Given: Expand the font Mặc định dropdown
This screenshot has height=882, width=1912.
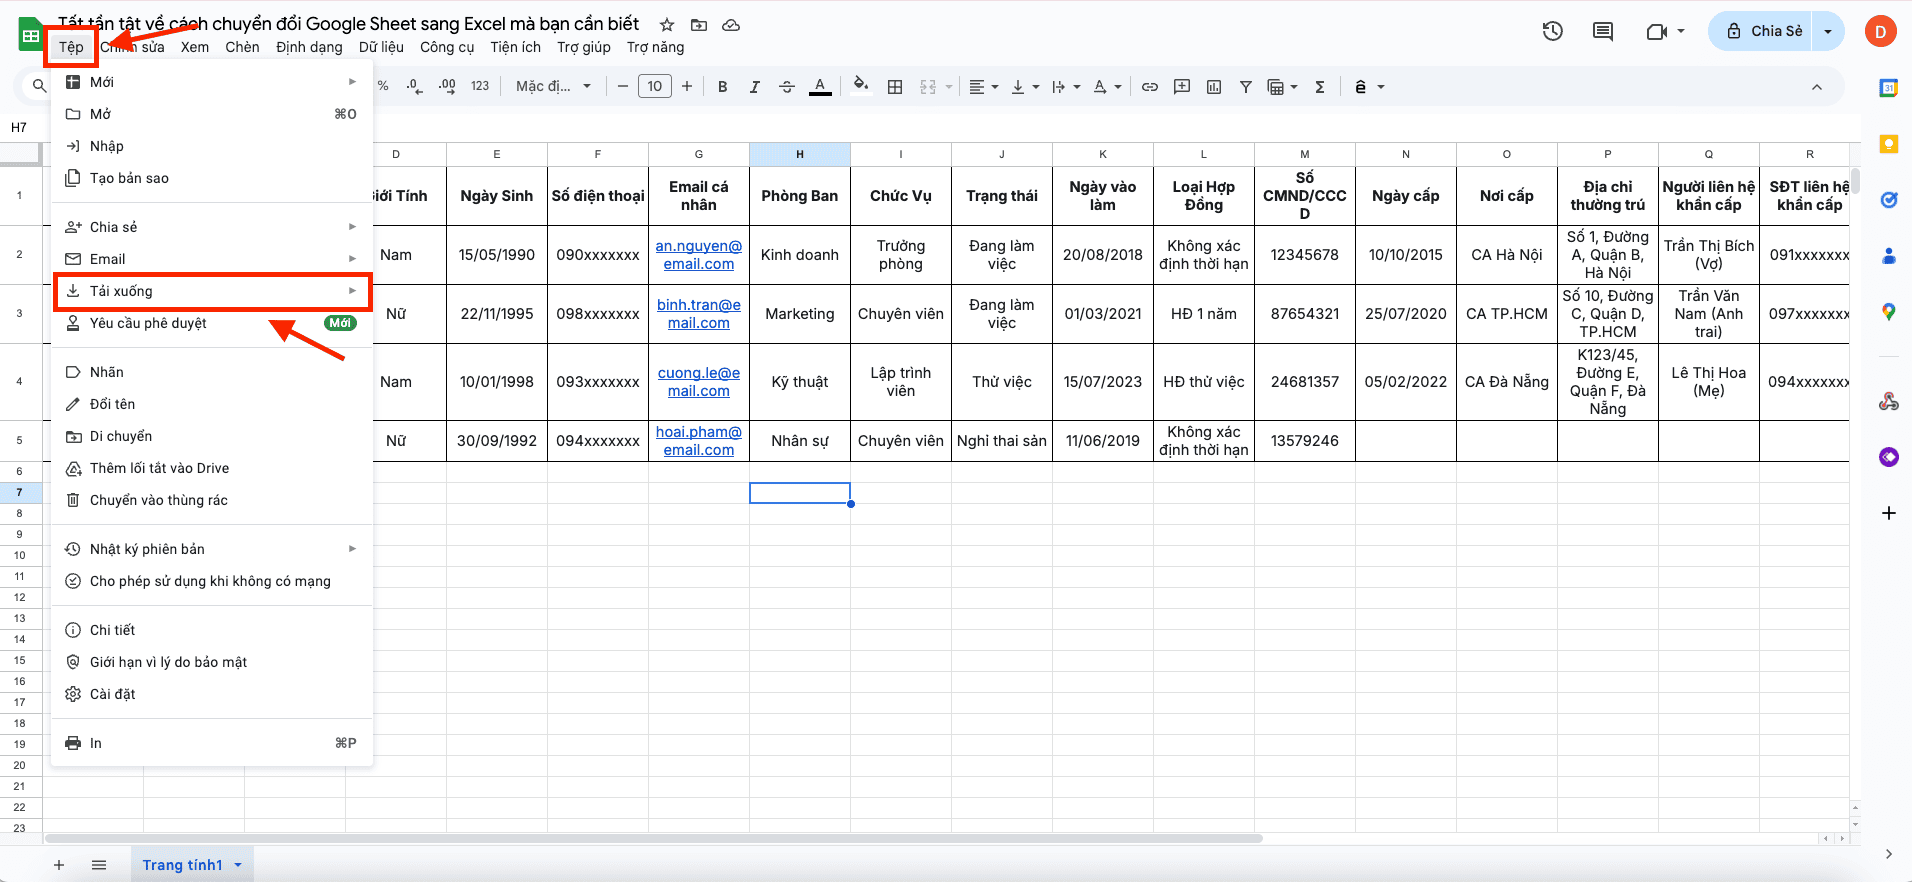Looking at the screenshot, I should coord(553,87).
